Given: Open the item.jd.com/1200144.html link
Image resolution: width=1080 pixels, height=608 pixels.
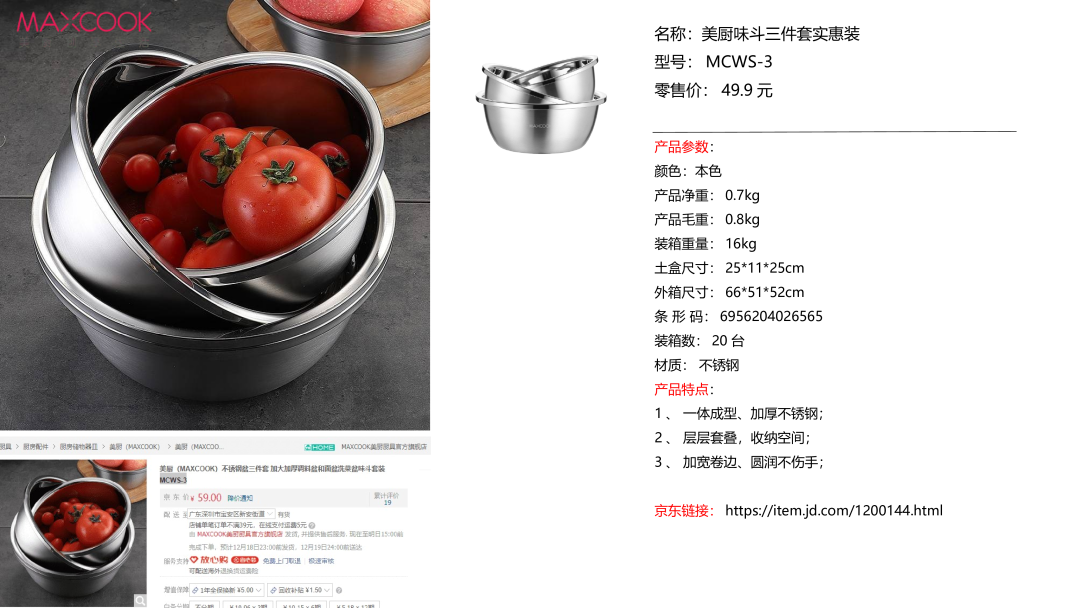Looking at the screenshot, I should [x=833, y=510].
